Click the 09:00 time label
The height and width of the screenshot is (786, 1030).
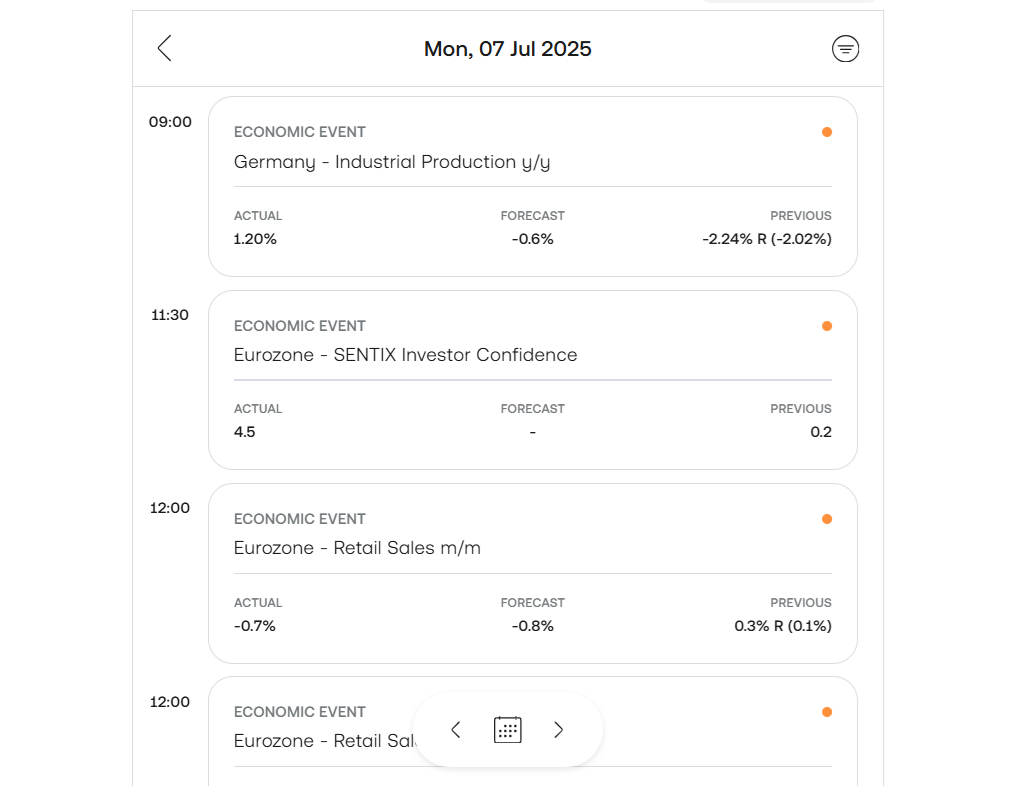[170, 122]
